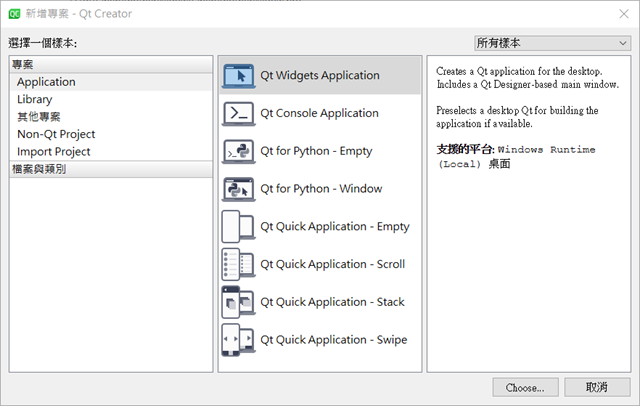Click the 專案 section header

pos(111,64)
